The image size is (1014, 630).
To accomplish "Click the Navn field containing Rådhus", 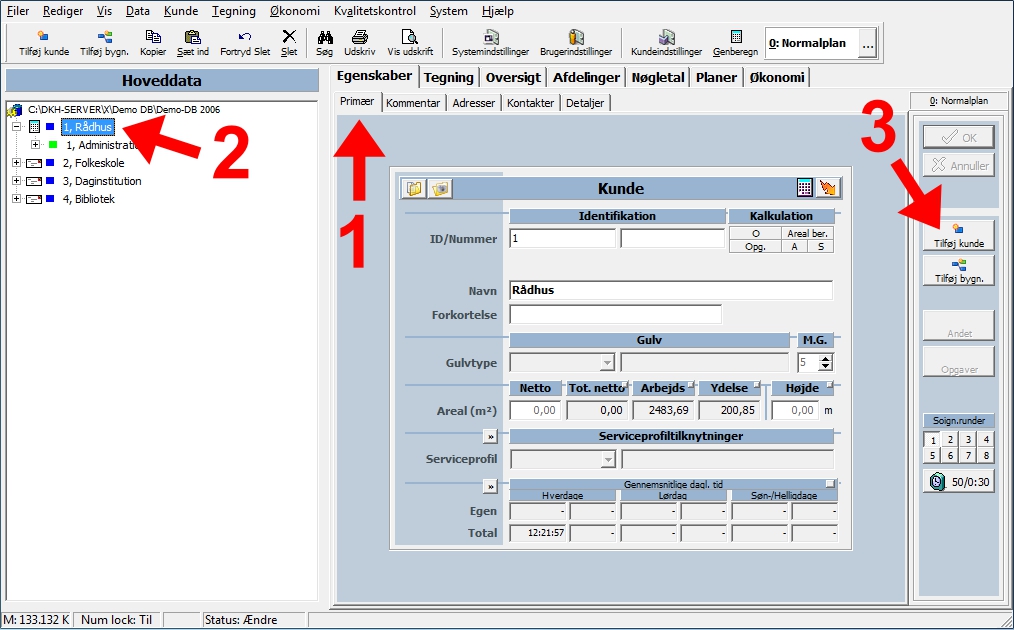I will [x=671, y=290].
